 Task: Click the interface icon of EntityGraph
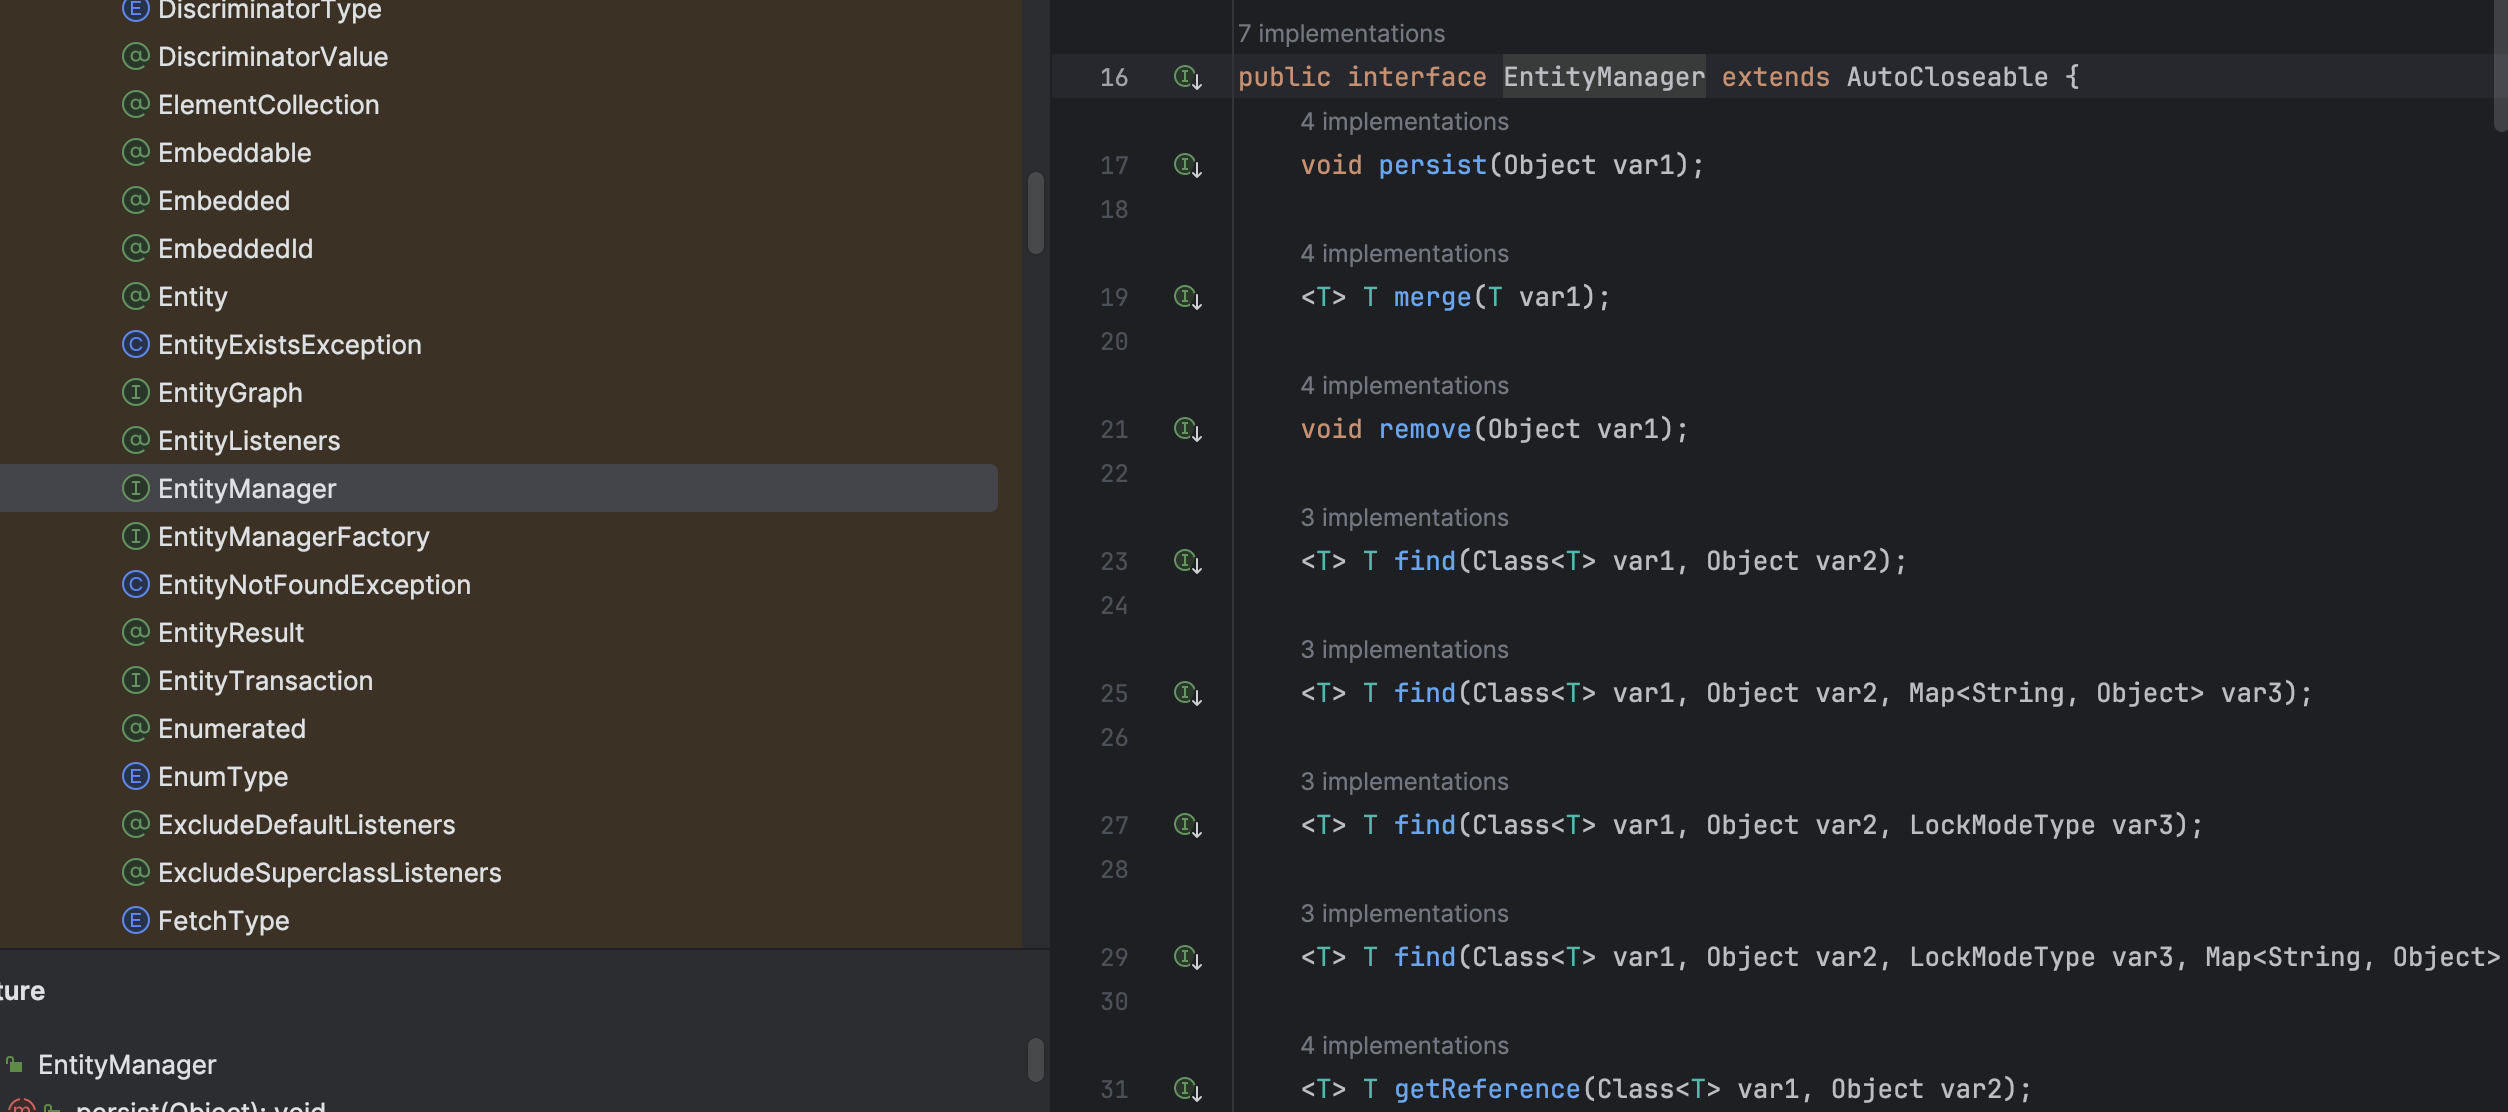tap(135, 392)
